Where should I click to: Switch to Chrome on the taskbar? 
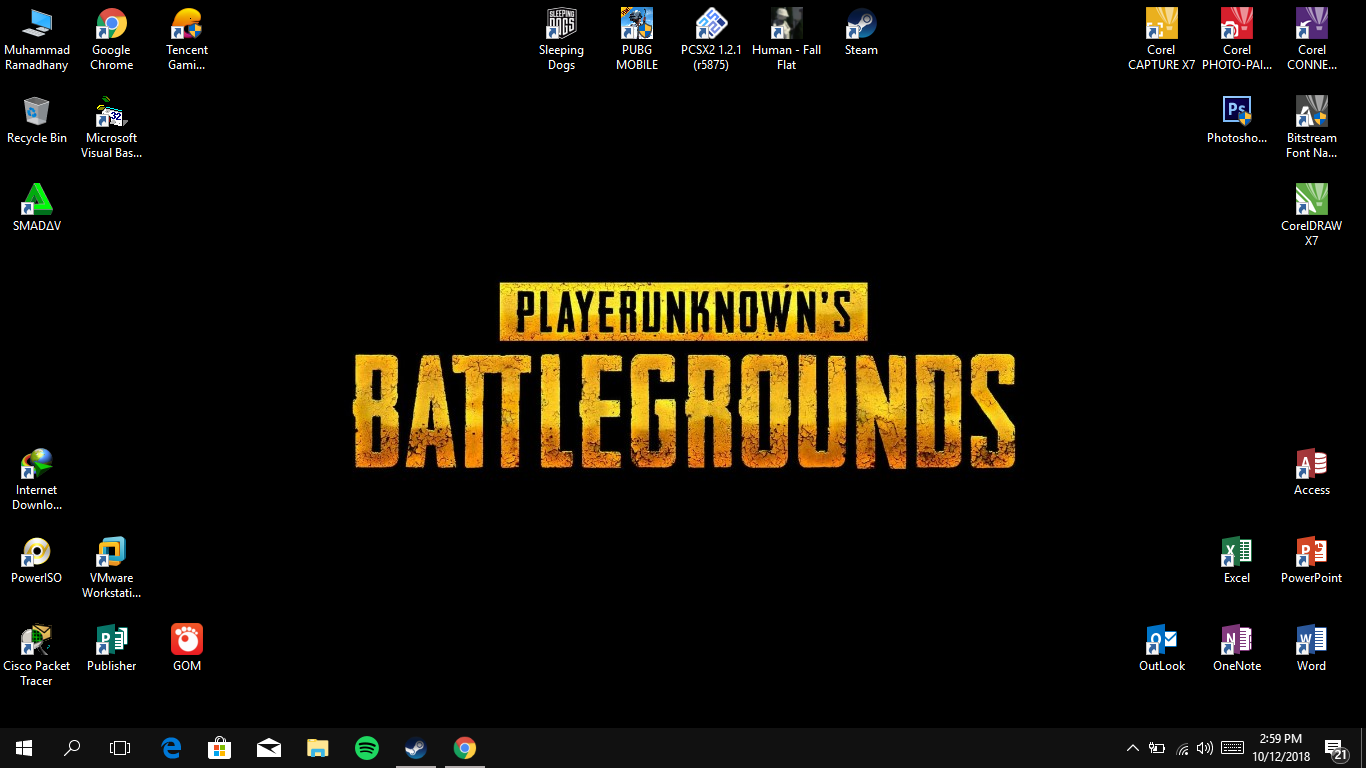coord(464,748)
